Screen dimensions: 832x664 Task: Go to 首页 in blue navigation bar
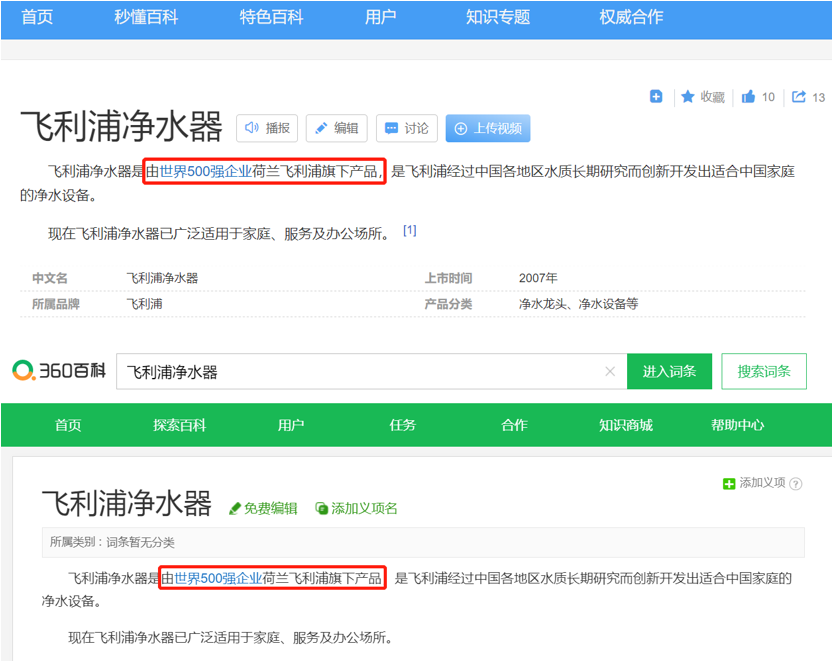pyautogui.click(x=37, y=17)
